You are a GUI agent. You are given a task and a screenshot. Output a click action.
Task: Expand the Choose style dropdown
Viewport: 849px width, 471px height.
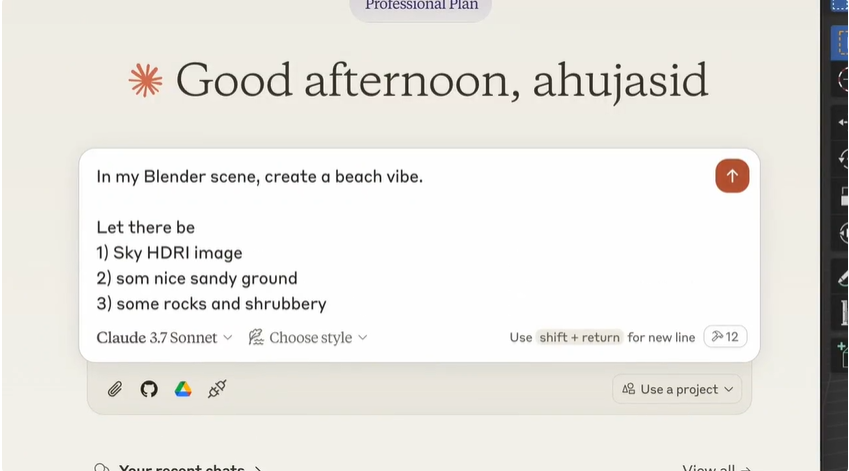308,338
